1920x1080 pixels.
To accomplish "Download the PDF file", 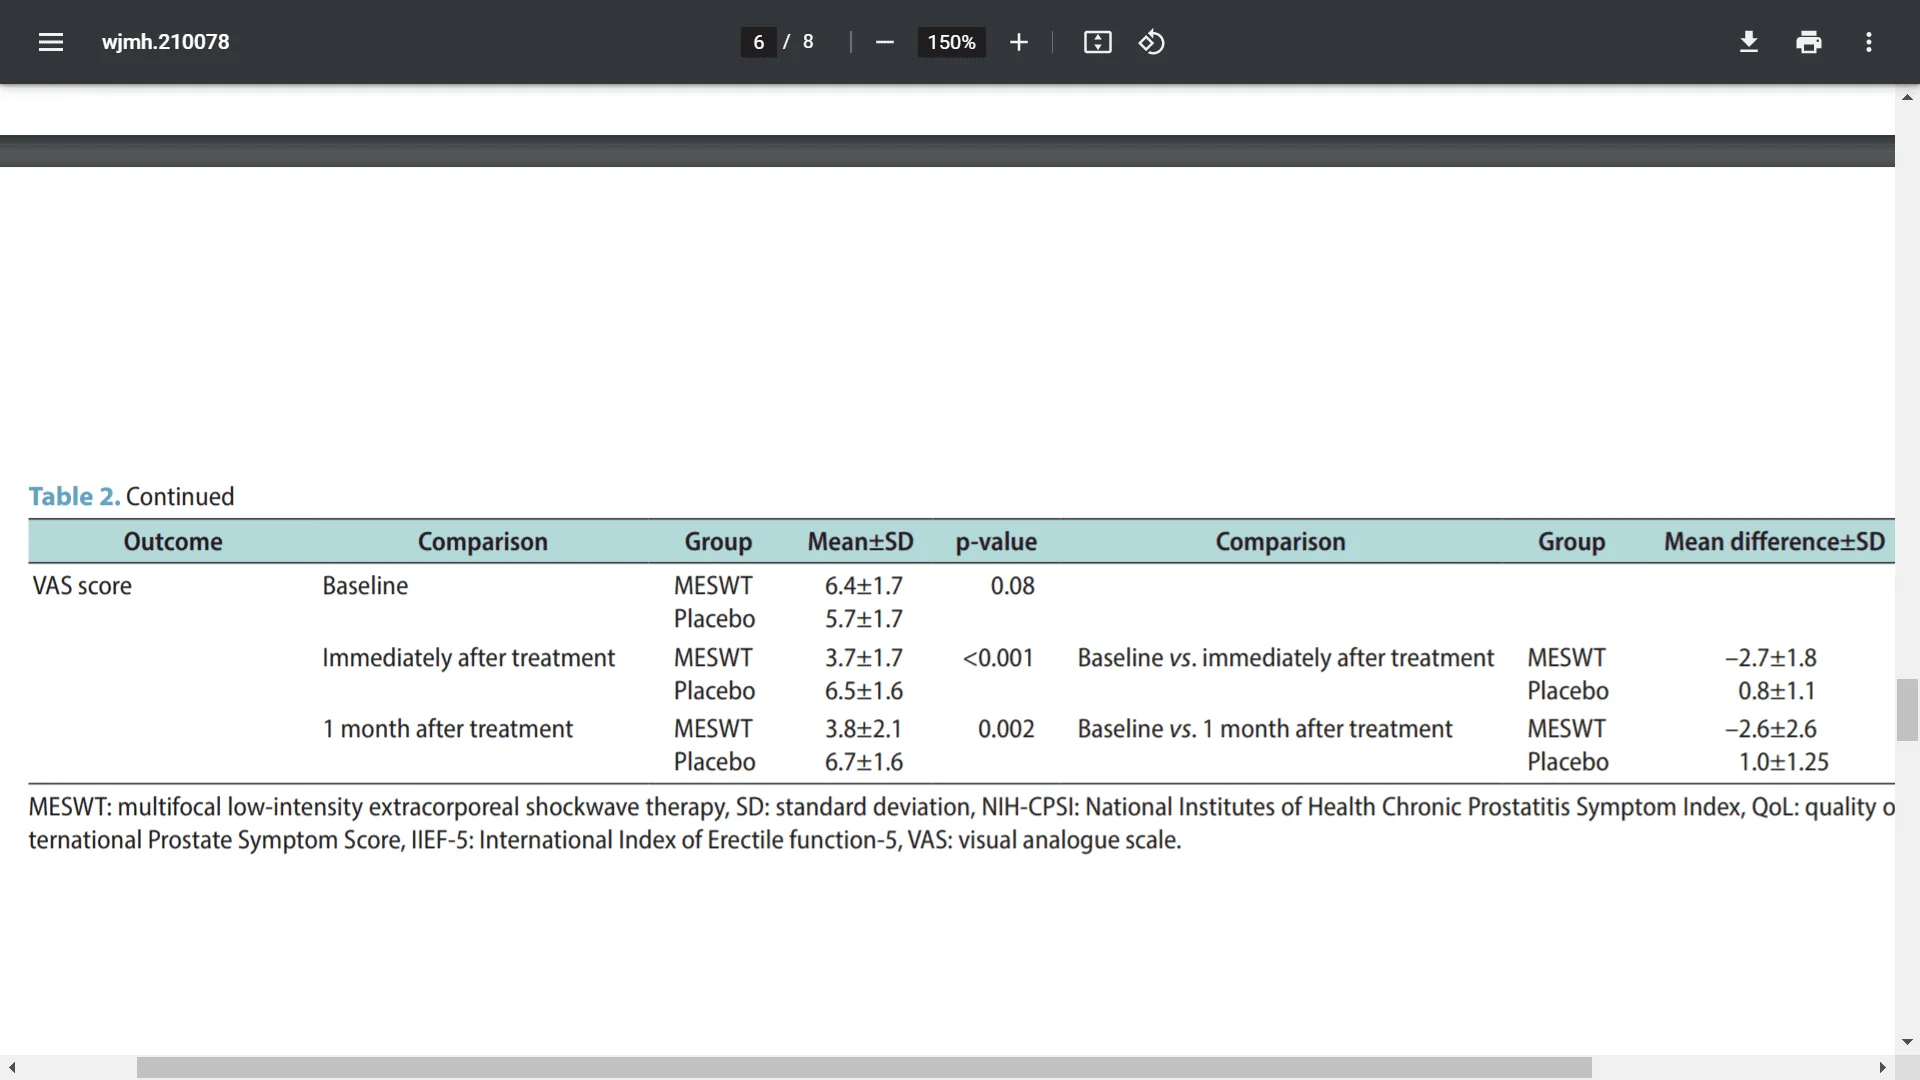I will point(1748,42).
